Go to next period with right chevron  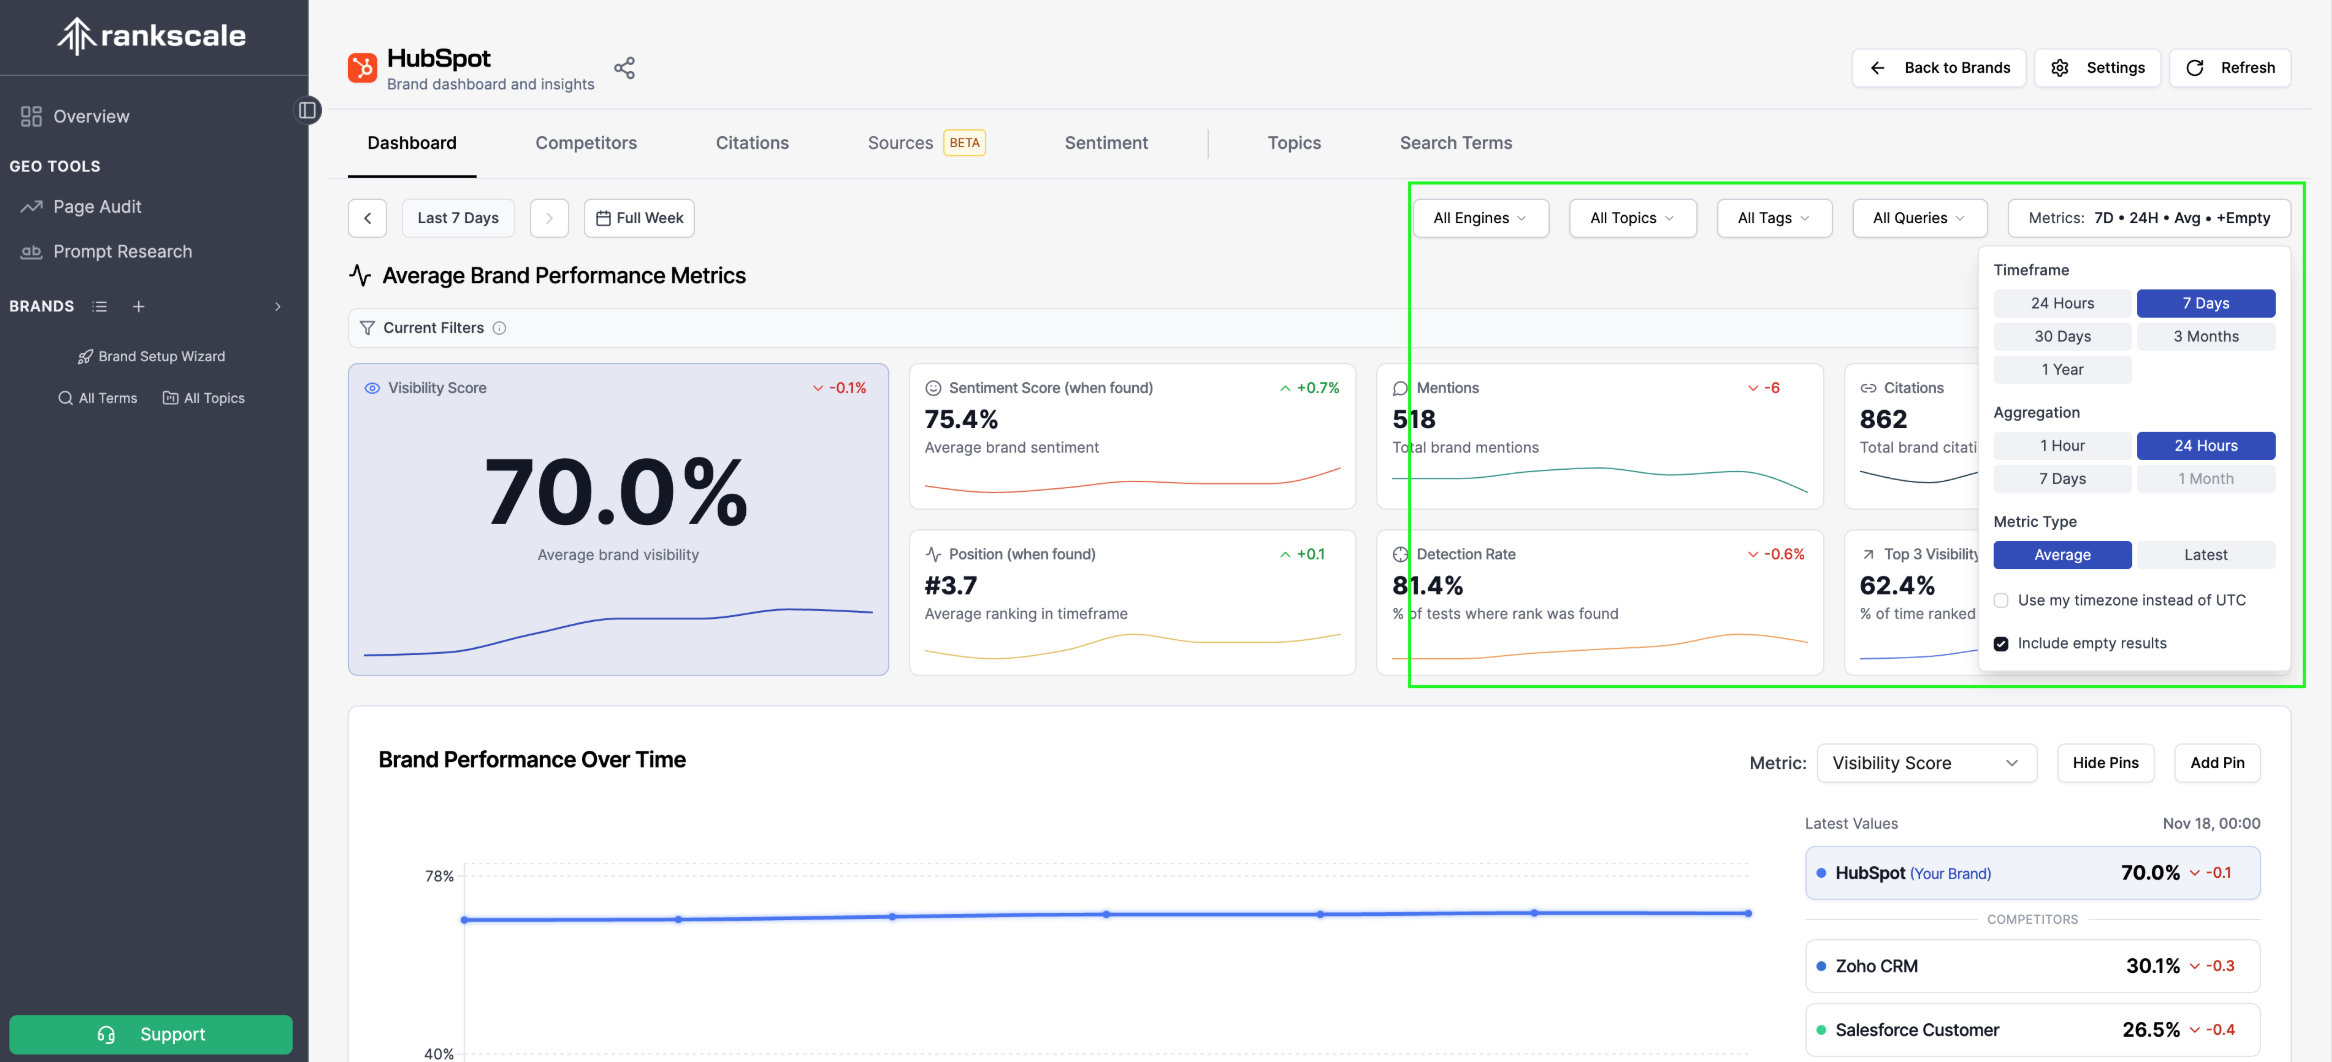coord(549,218)
